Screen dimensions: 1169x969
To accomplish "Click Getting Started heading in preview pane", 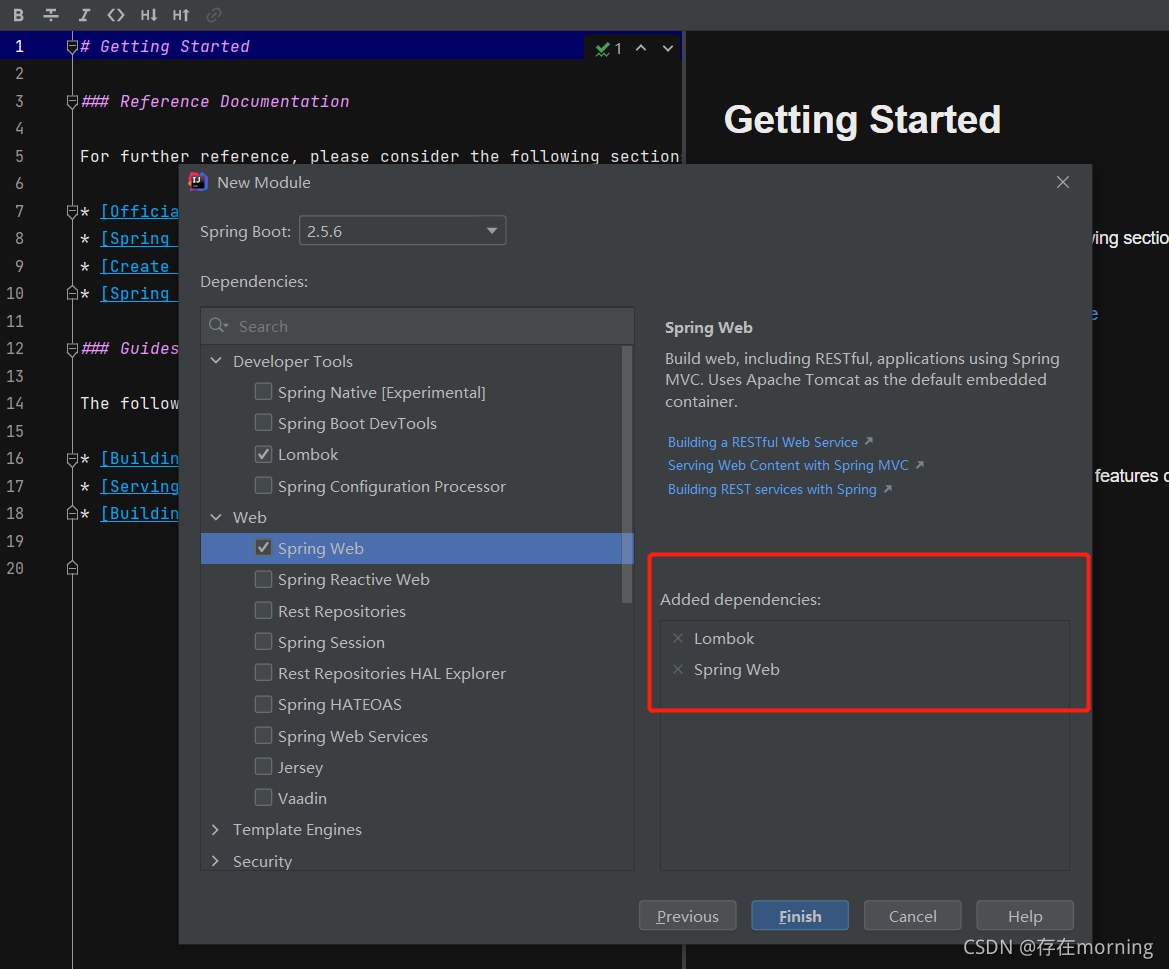I will tap(863, 119).
